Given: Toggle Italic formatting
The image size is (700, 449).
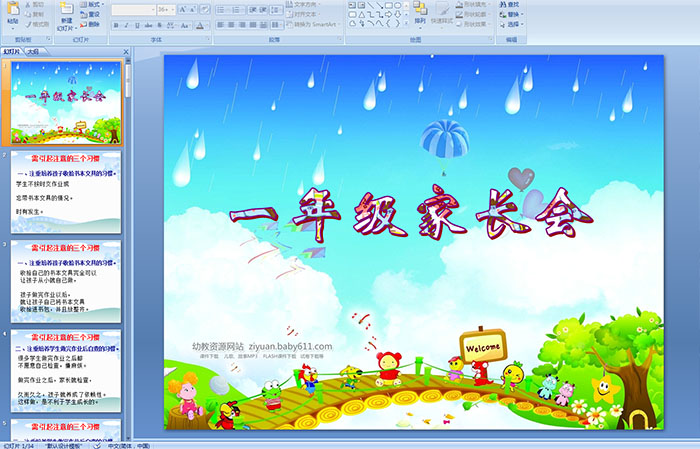Looking at the screenshot, I should coord(126,25).
